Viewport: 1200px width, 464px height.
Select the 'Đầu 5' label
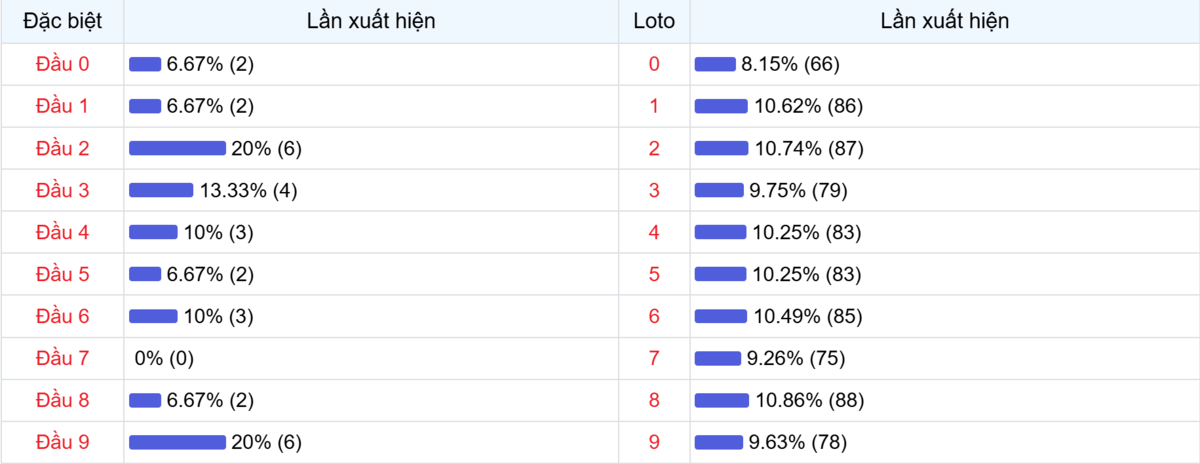coord(62,274)
